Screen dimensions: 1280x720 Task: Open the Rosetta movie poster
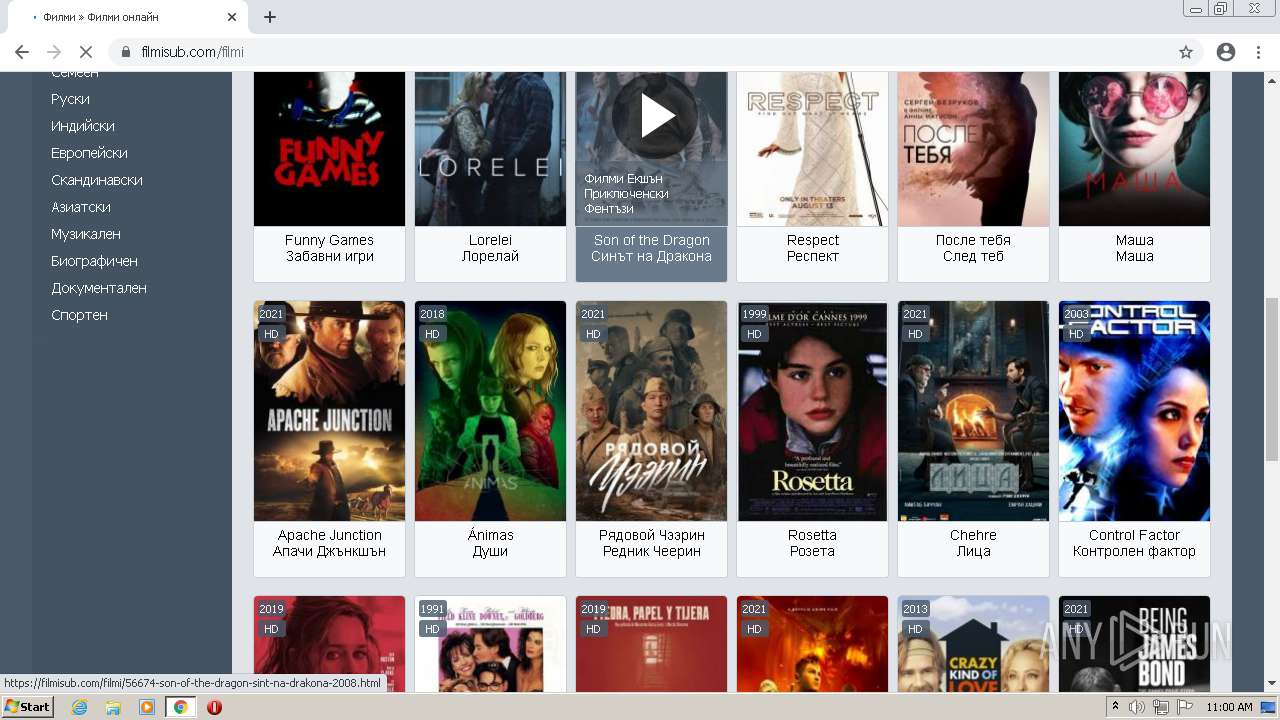tap(812, 411)
